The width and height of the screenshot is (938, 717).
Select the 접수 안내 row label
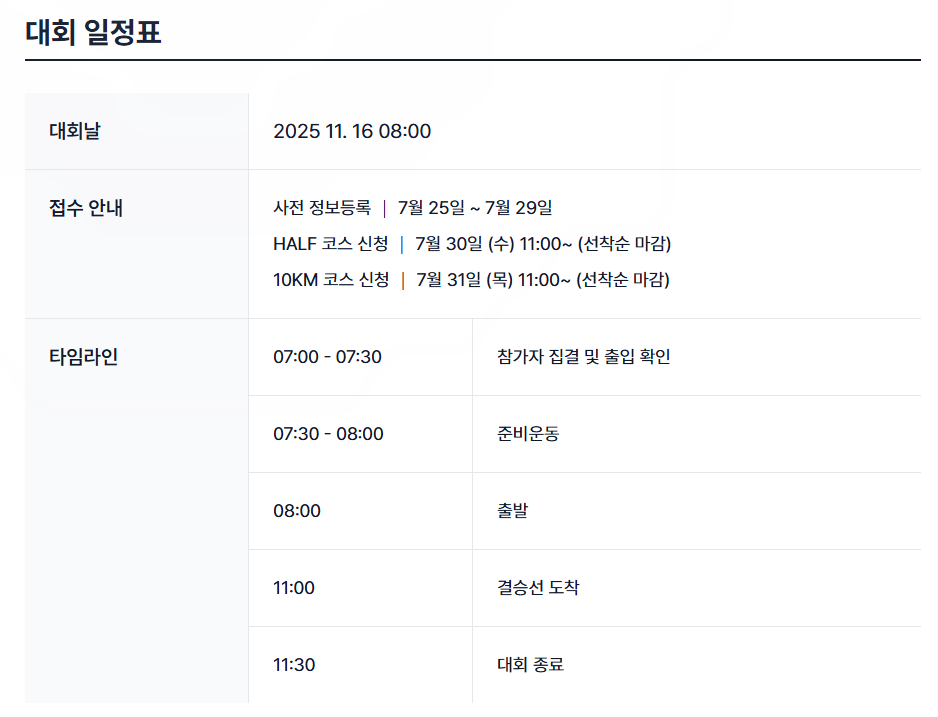tap(86, 208)
